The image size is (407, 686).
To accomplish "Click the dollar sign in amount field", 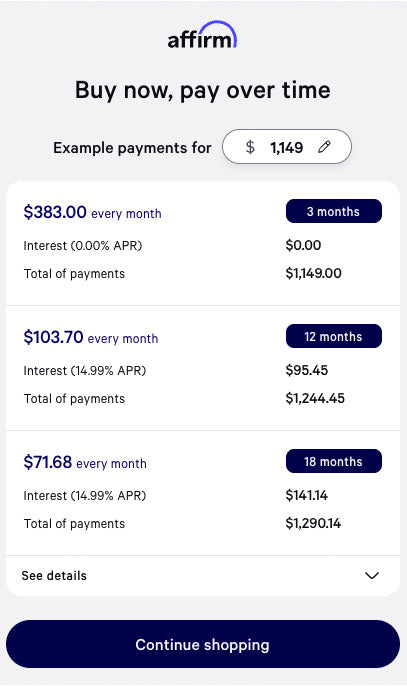I will [250, 147].
